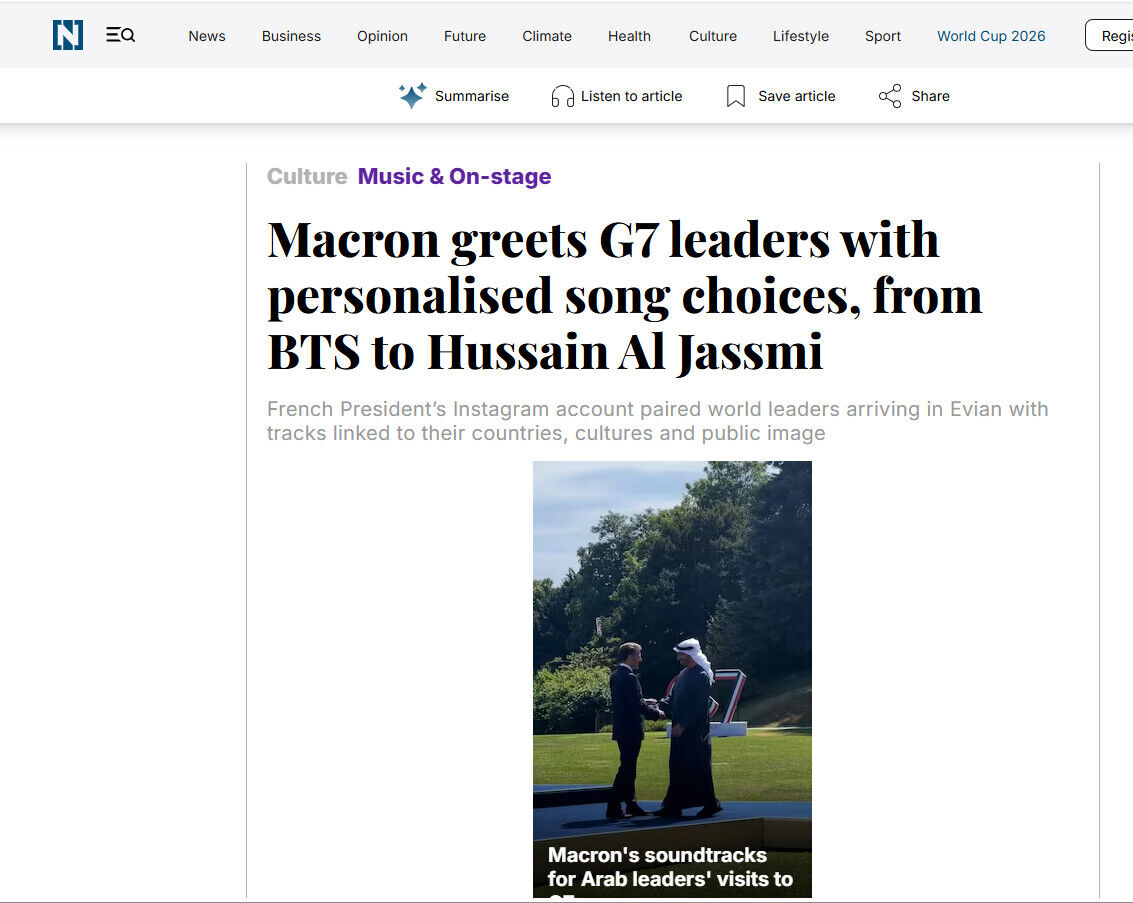Open the menu and search icon
The height and width of the screenshot is (903, 1133).
click(120, 35)
